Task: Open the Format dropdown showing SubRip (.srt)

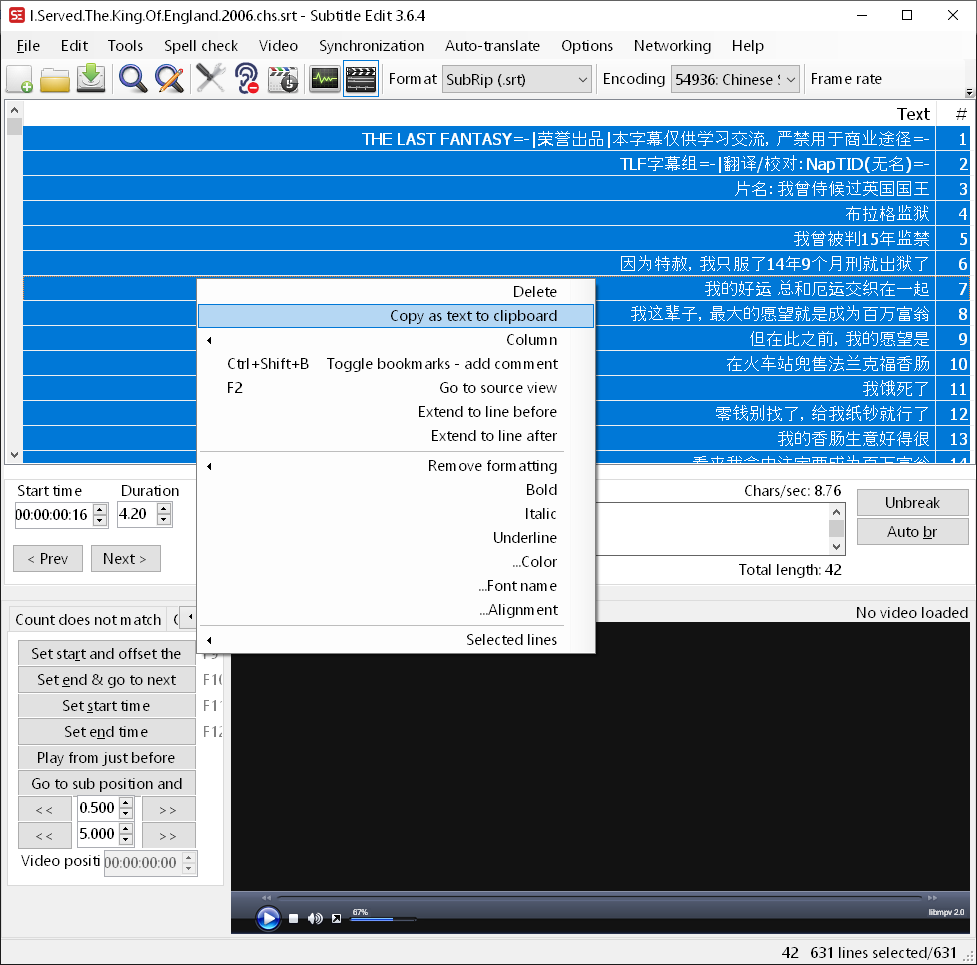Action: click(x=583, y=79)
